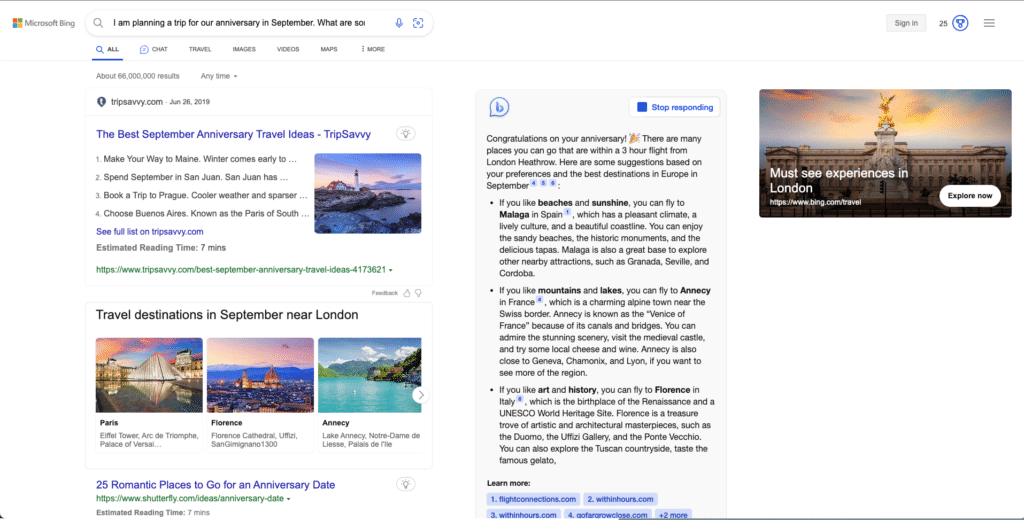Click citation 1 after Malaga in Spain

click(x=568, y=212)
